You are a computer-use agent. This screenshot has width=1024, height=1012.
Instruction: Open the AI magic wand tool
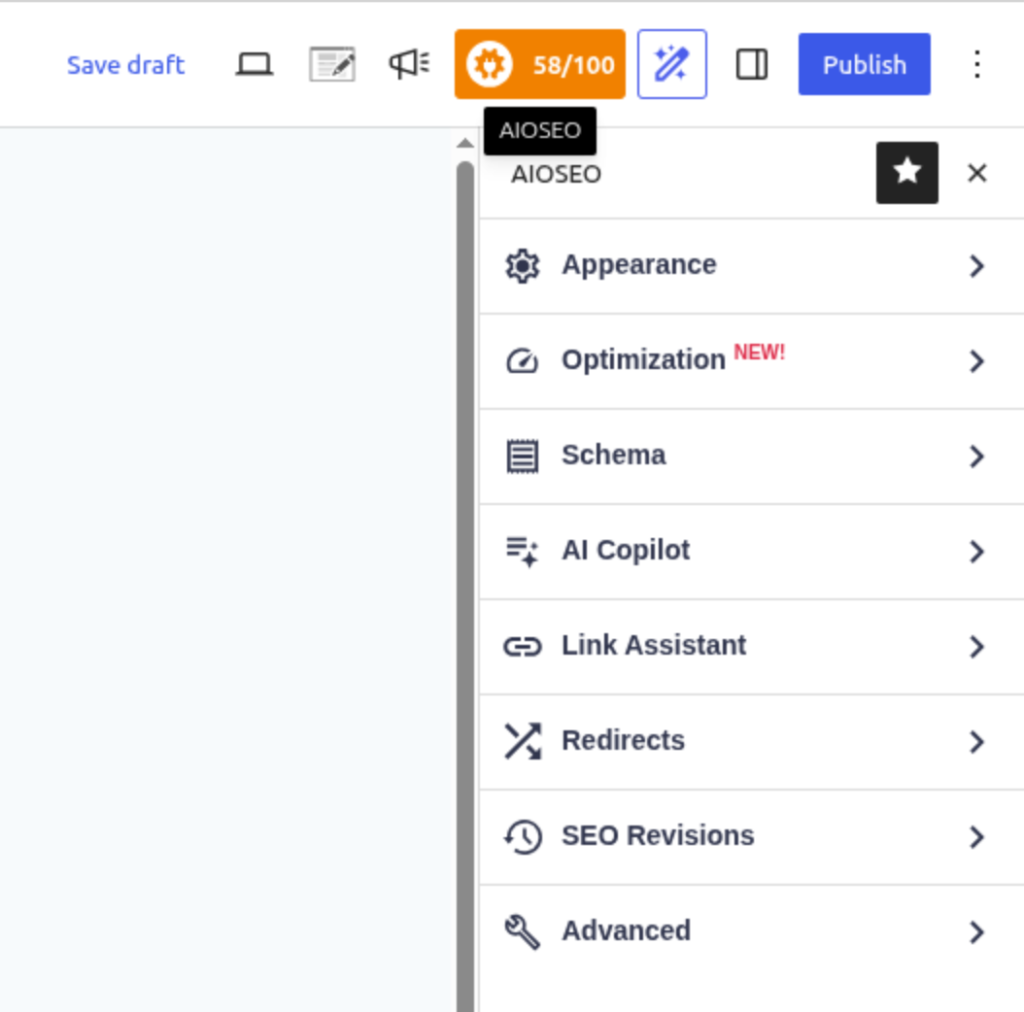tap(672, 64)
